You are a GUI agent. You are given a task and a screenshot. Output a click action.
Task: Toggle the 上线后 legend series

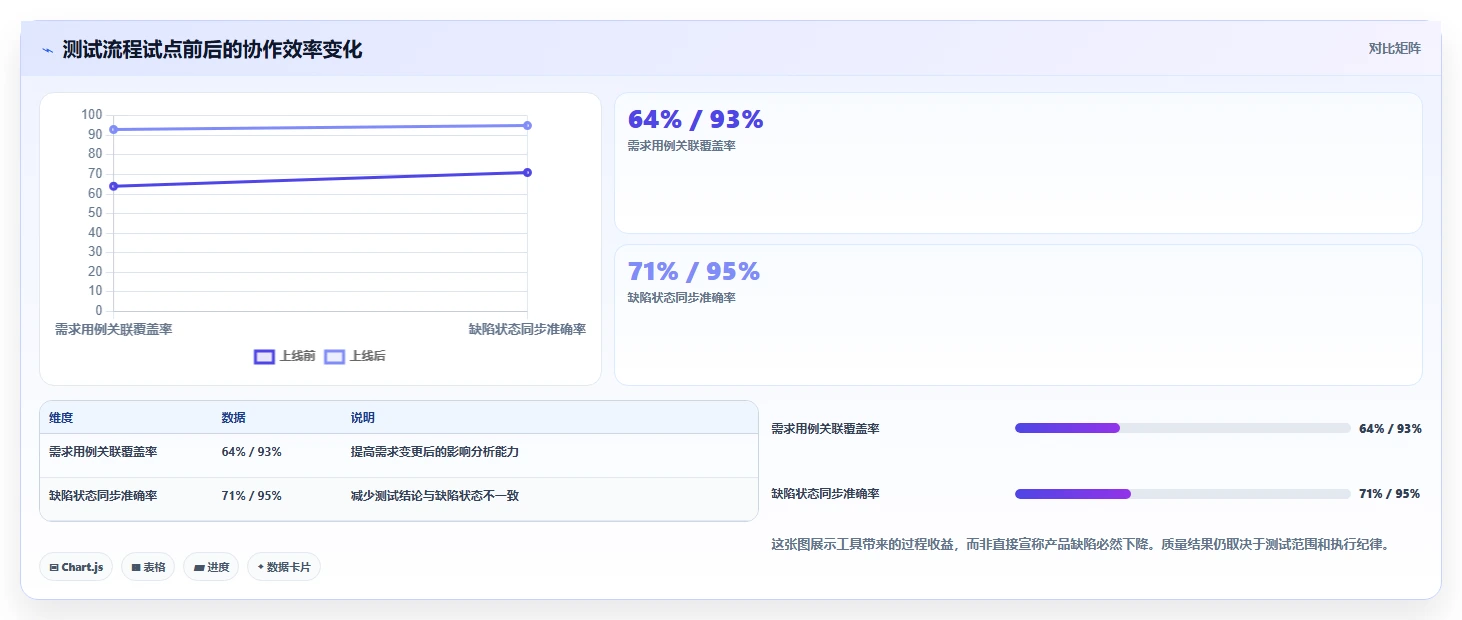[x=355, y=356]
